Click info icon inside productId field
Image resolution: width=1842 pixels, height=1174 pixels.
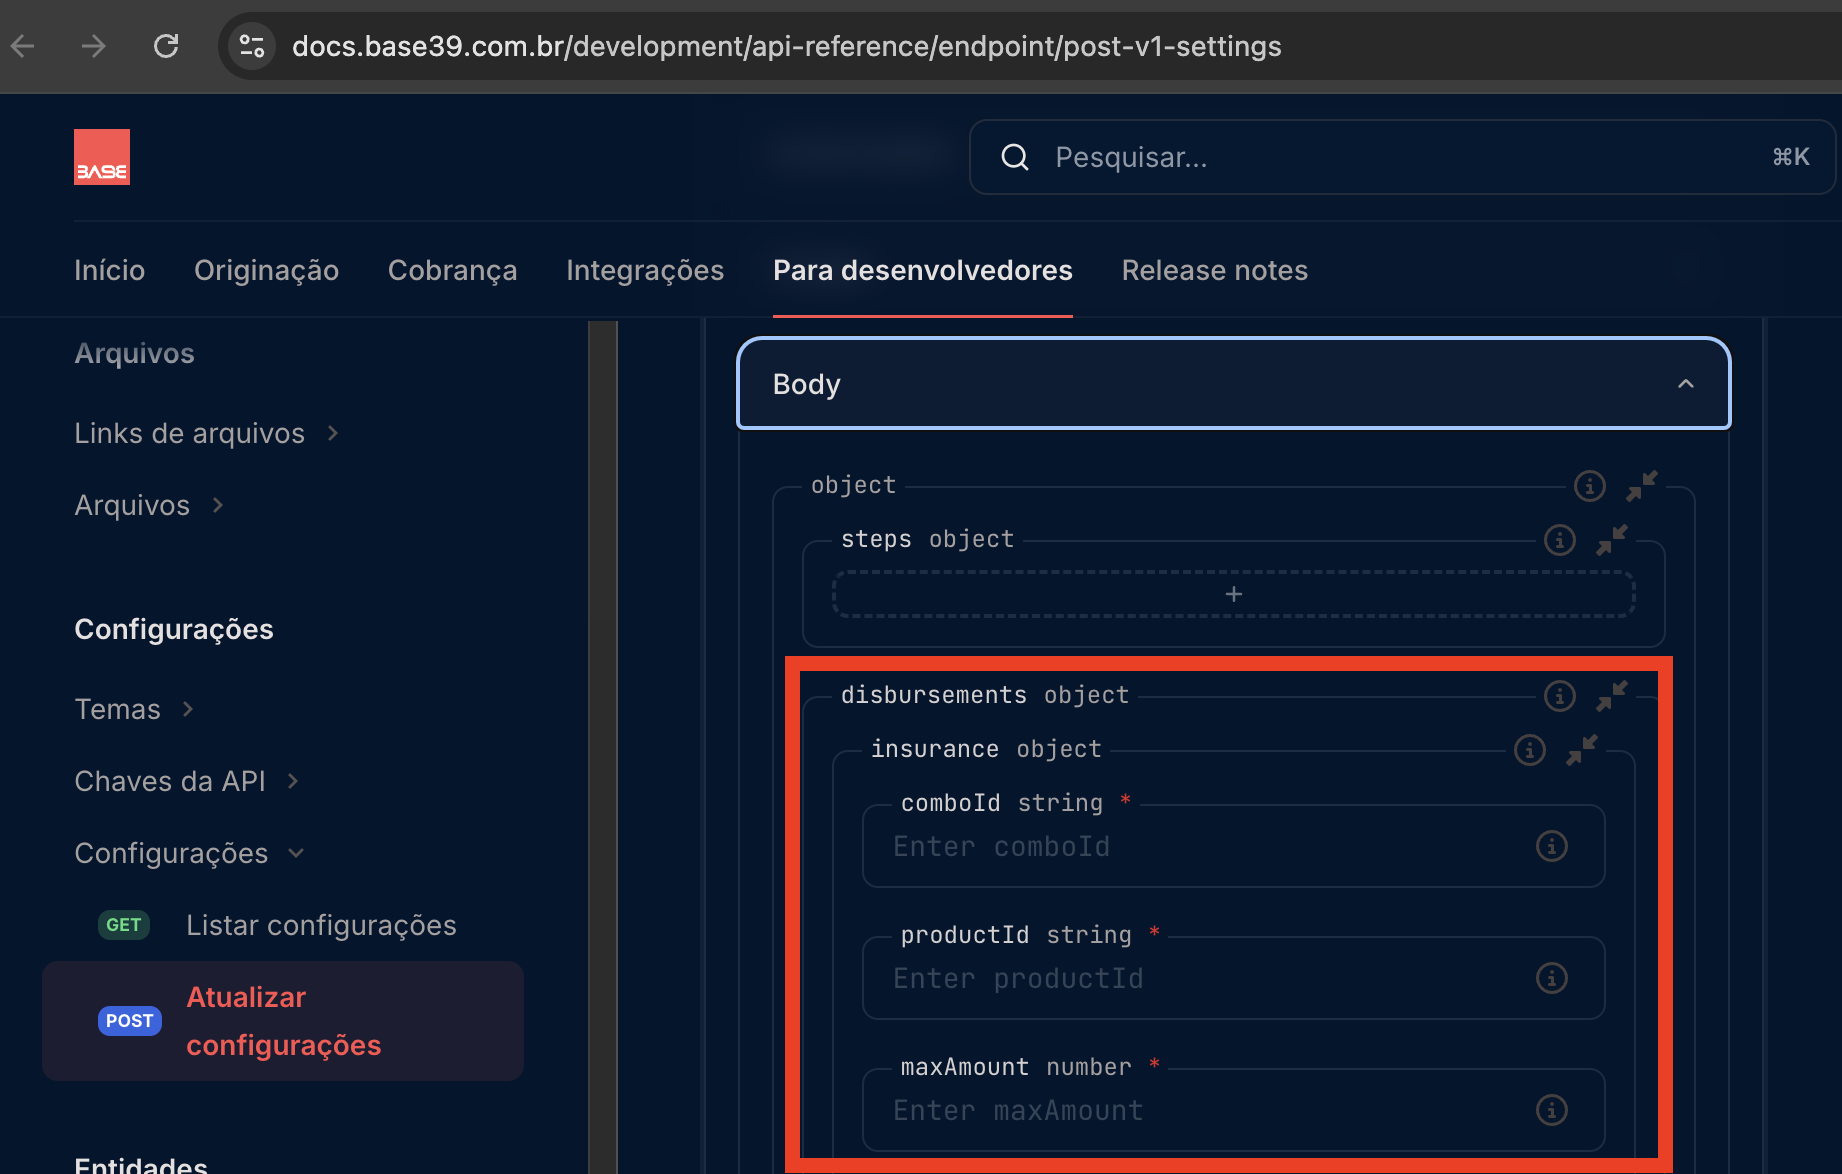coord(1551,978)
